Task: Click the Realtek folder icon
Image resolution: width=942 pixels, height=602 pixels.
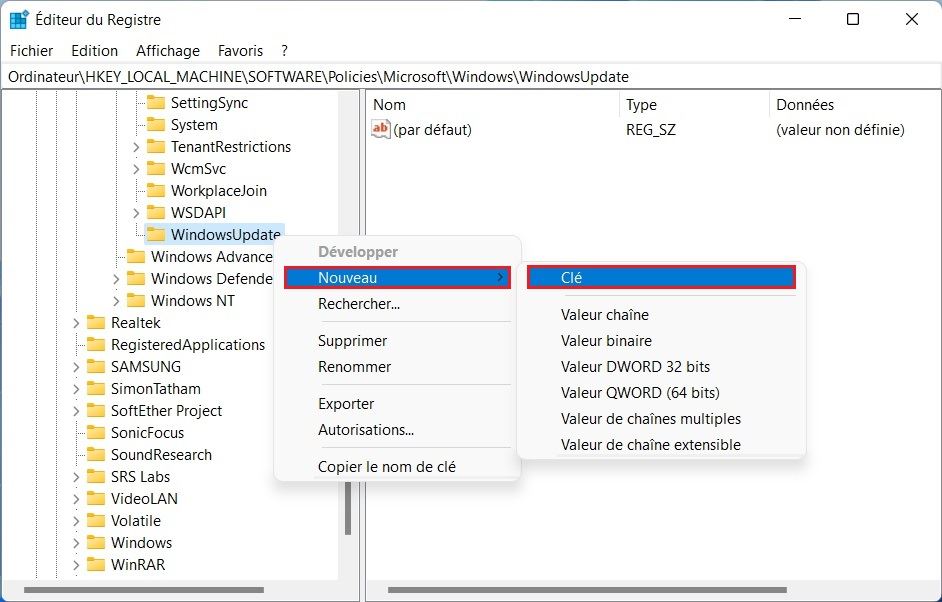Action: pyautogui.click(x=96, y=322)
